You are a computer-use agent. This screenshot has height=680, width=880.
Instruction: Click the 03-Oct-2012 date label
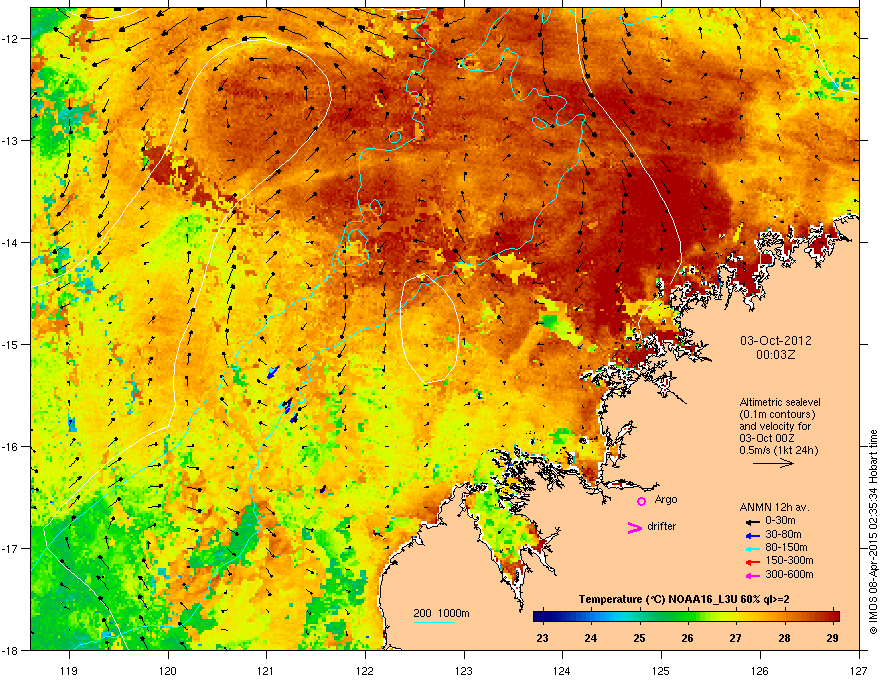tap(775, 340)
